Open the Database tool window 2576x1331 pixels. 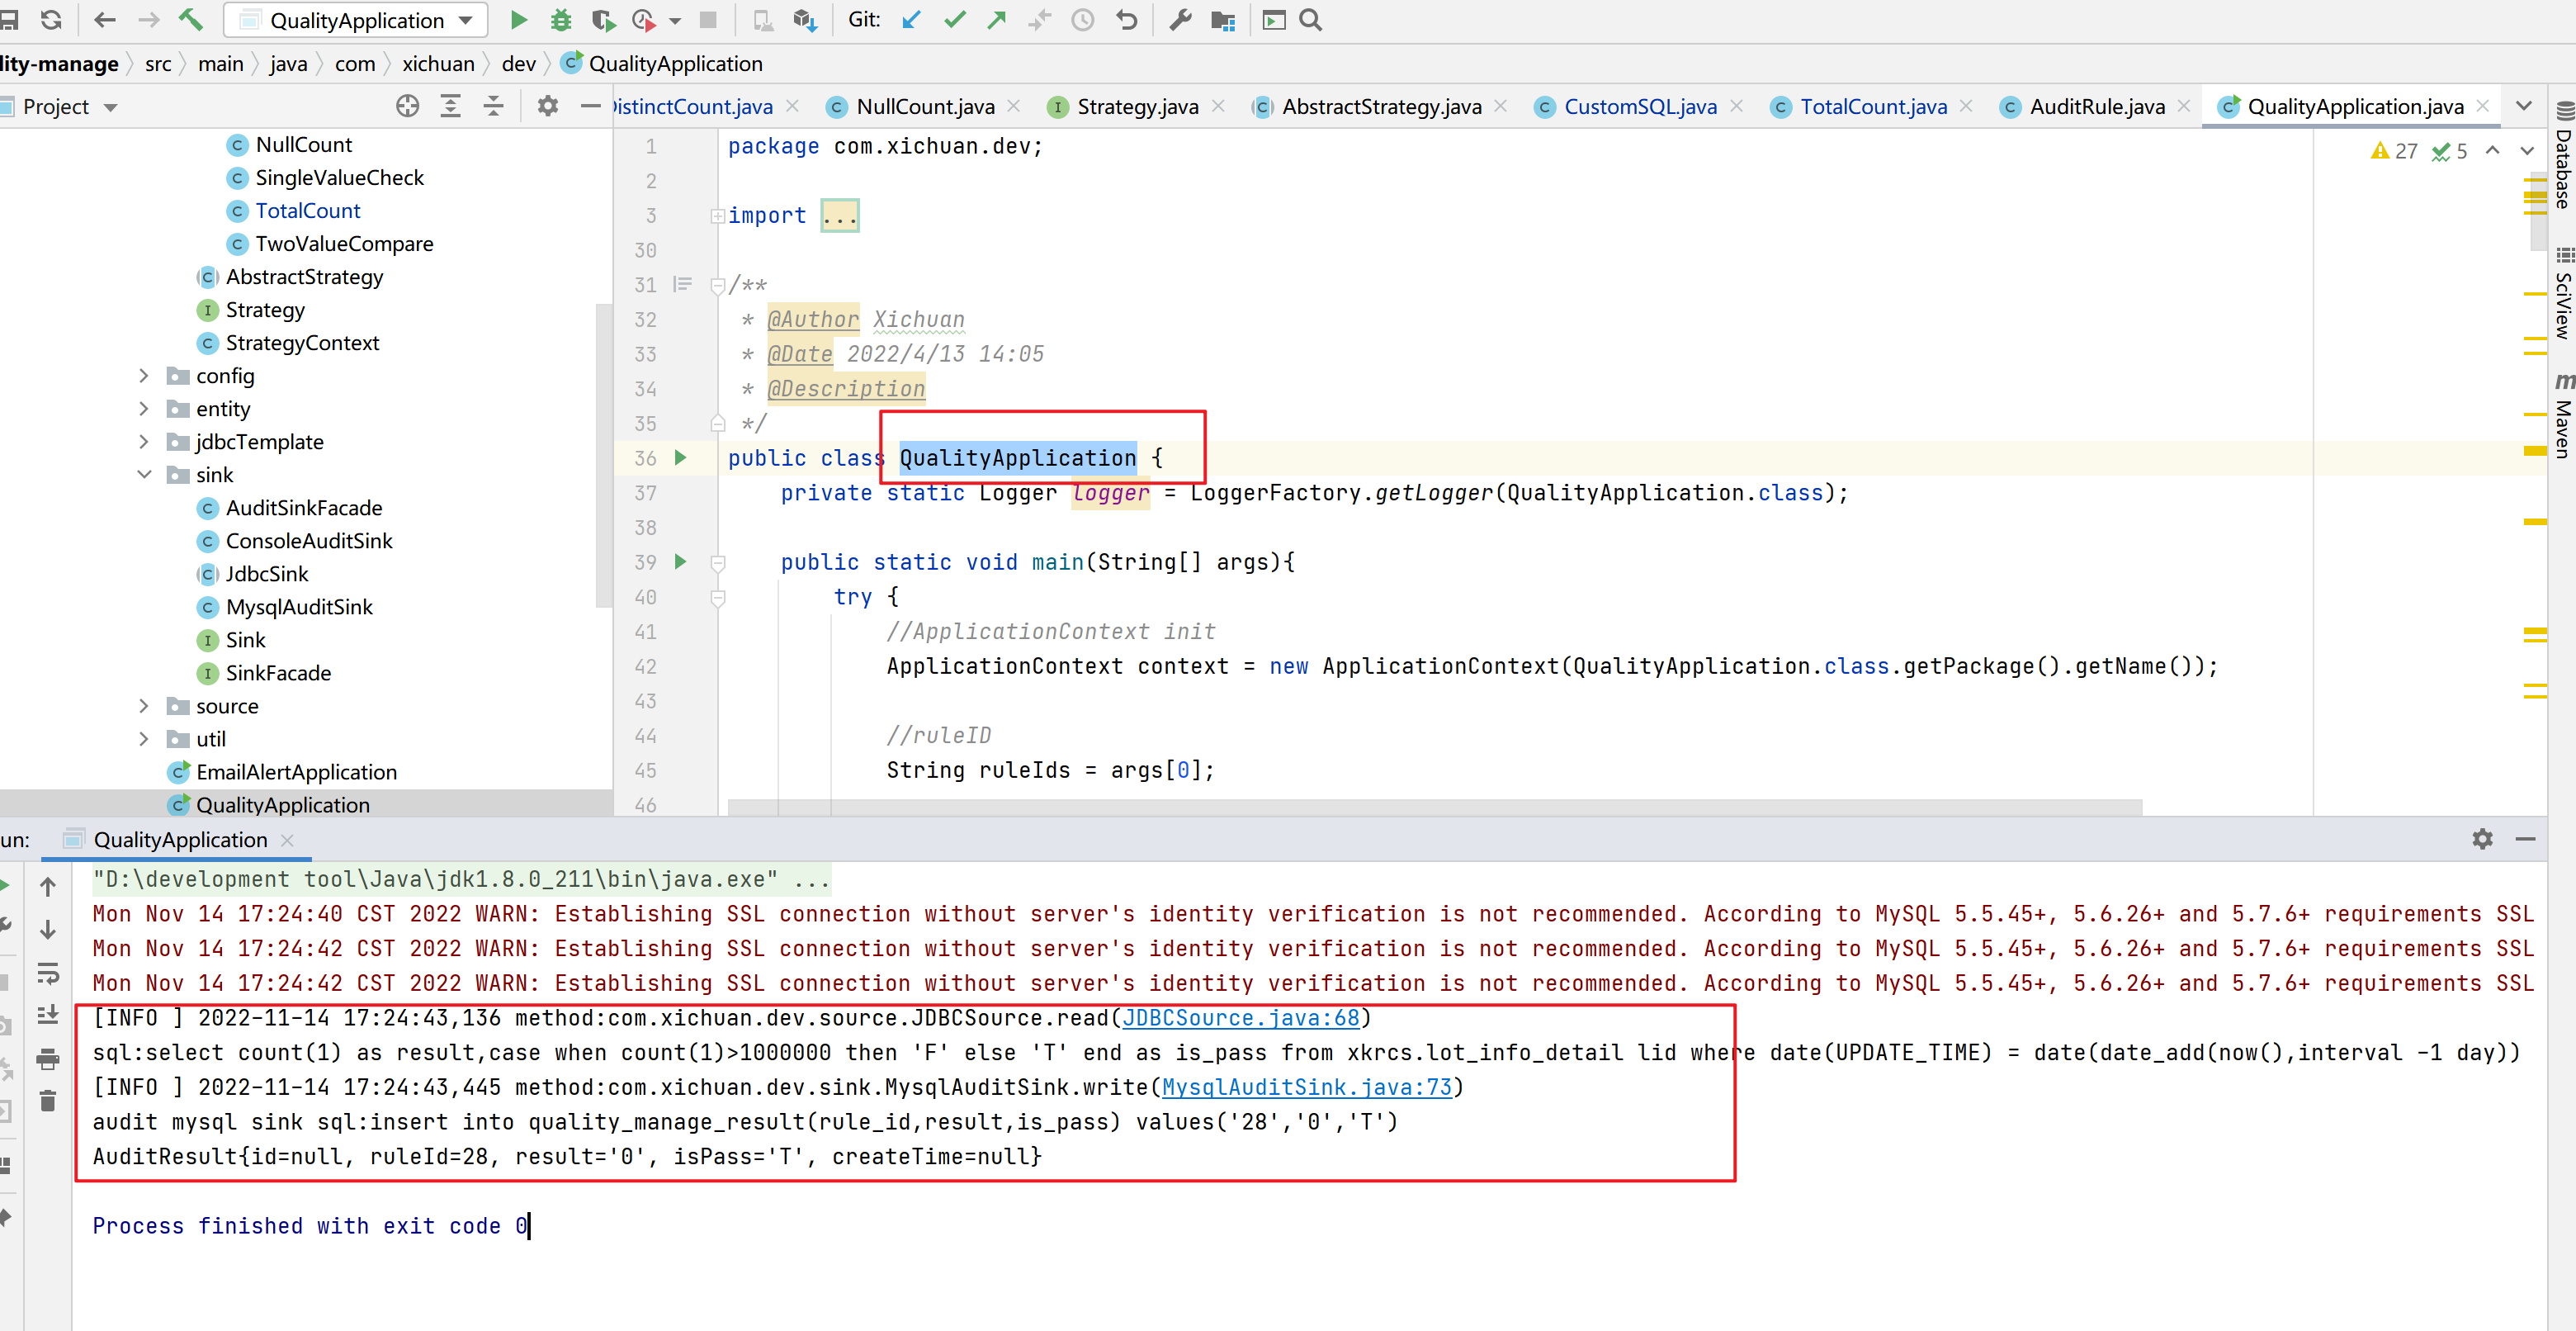(x=2562, y=155)
